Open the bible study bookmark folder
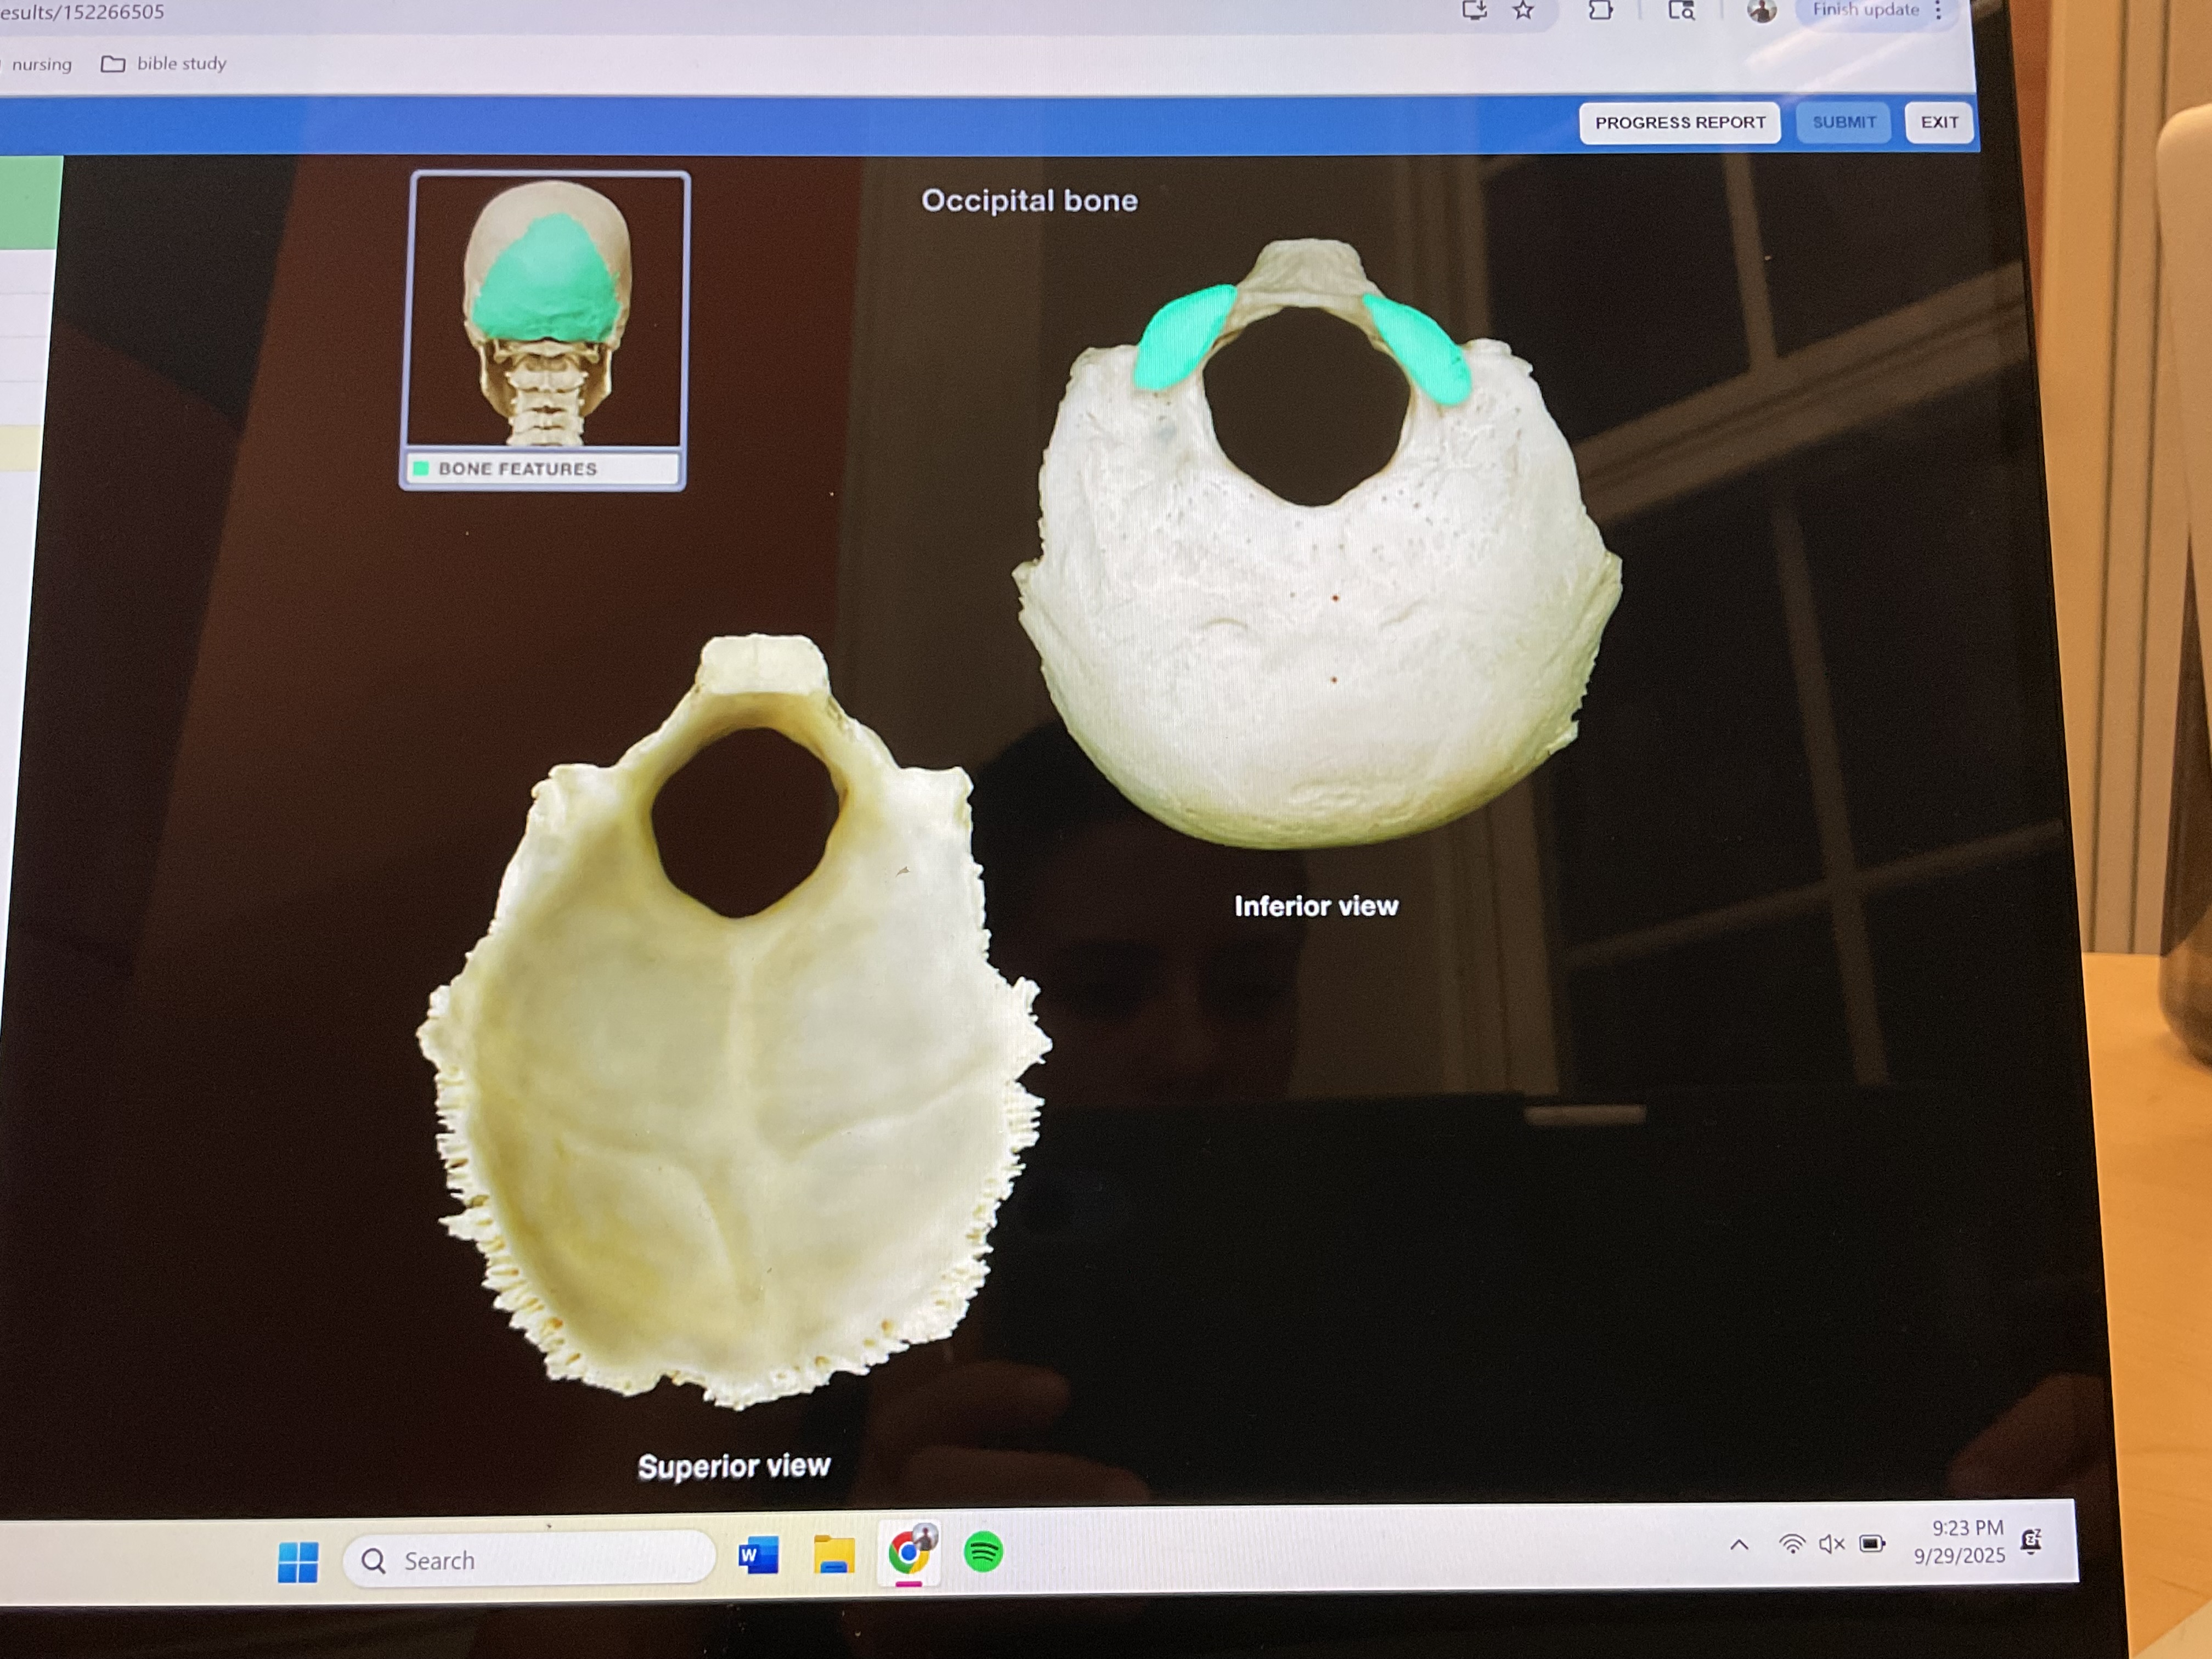2212x1659 pixels. click(165, 64)
